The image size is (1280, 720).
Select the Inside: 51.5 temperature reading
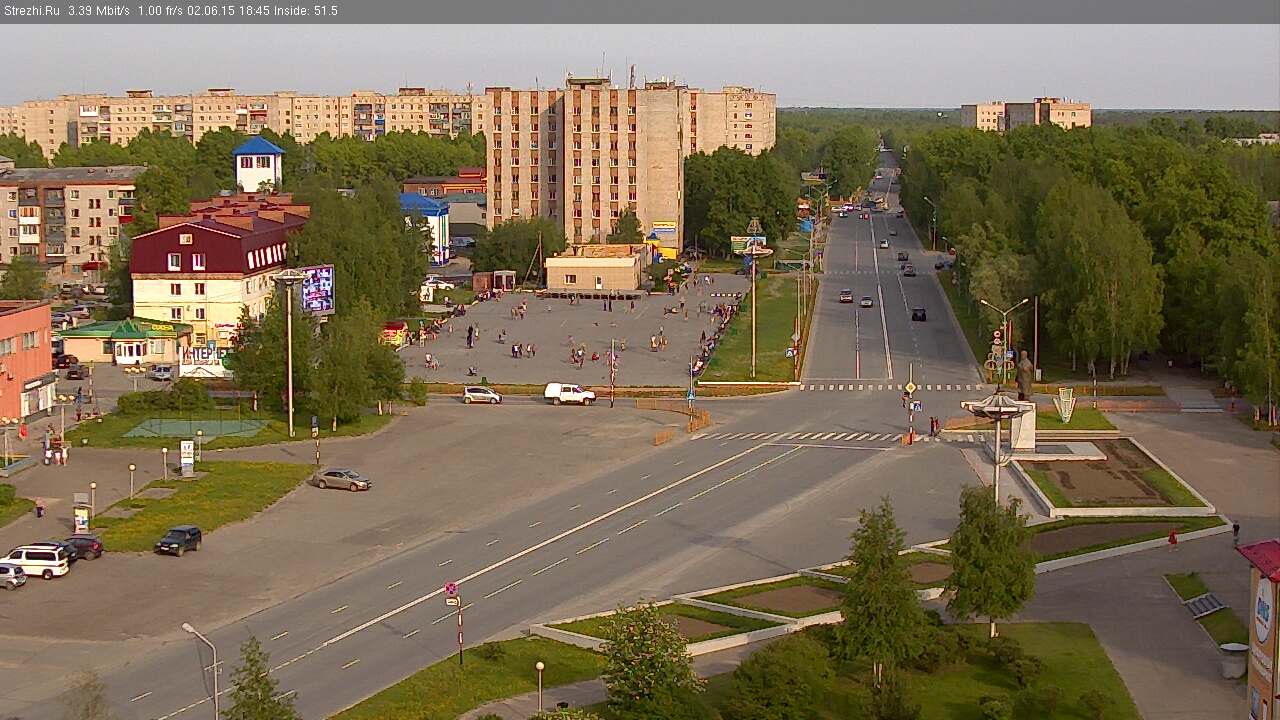pos(307,11)
